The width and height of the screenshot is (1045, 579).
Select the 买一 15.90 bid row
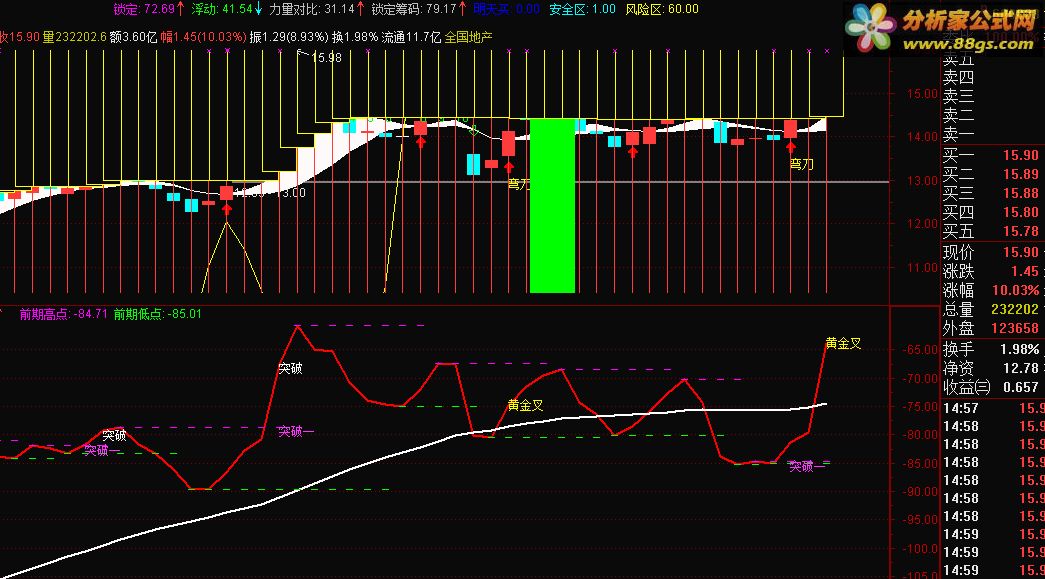click(992, 155)
